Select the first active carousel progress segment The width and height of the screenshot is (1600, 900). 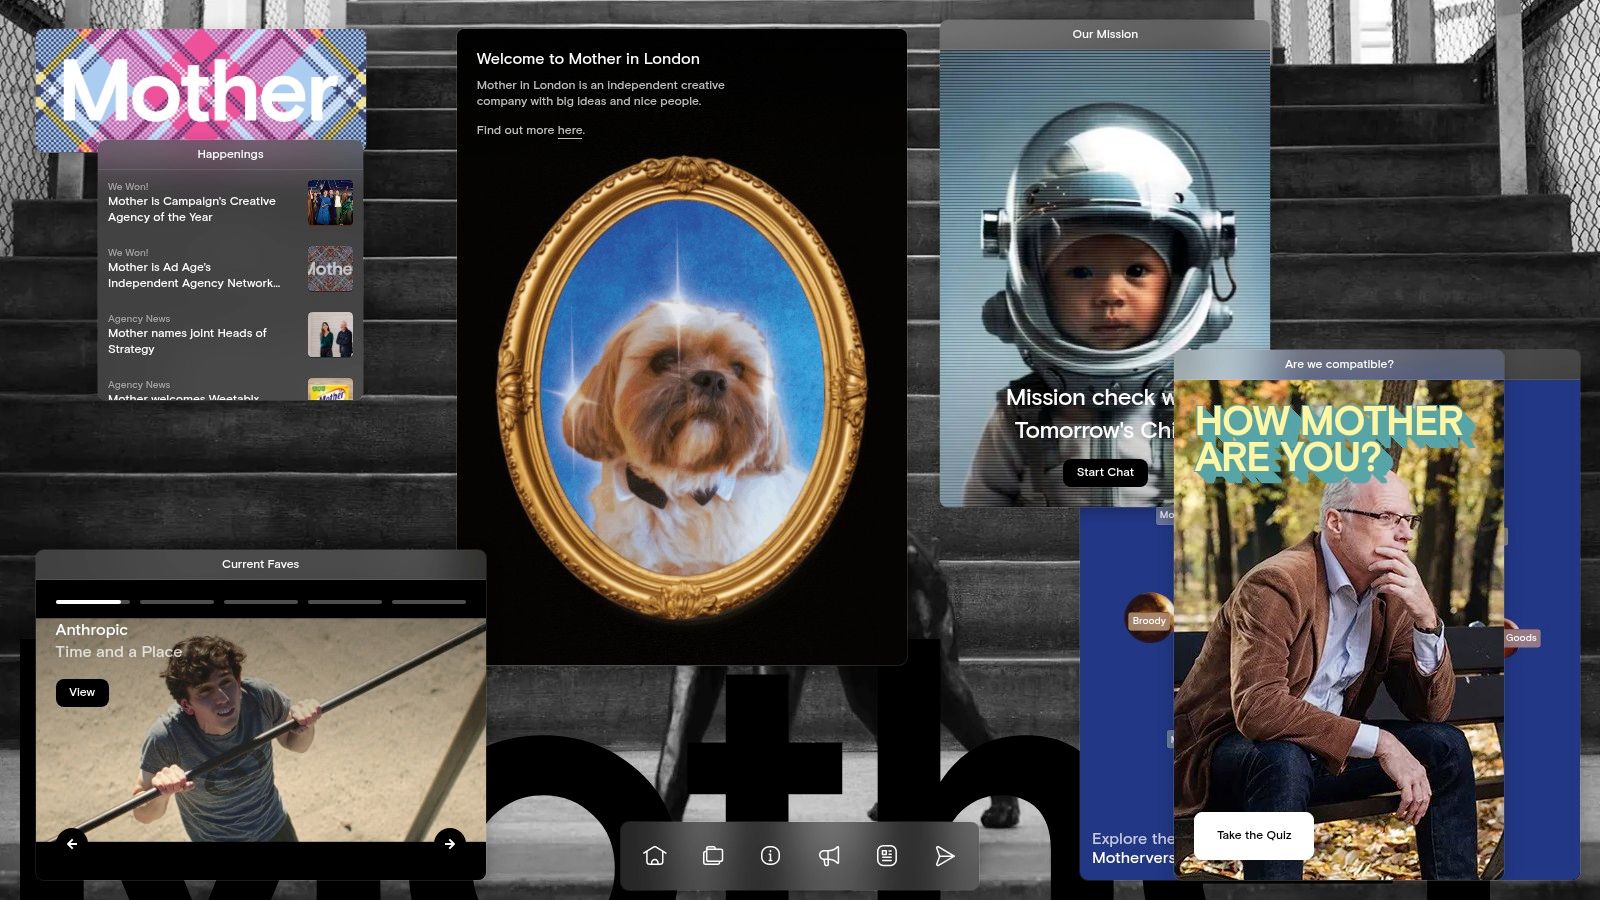[x=93, y=602]
